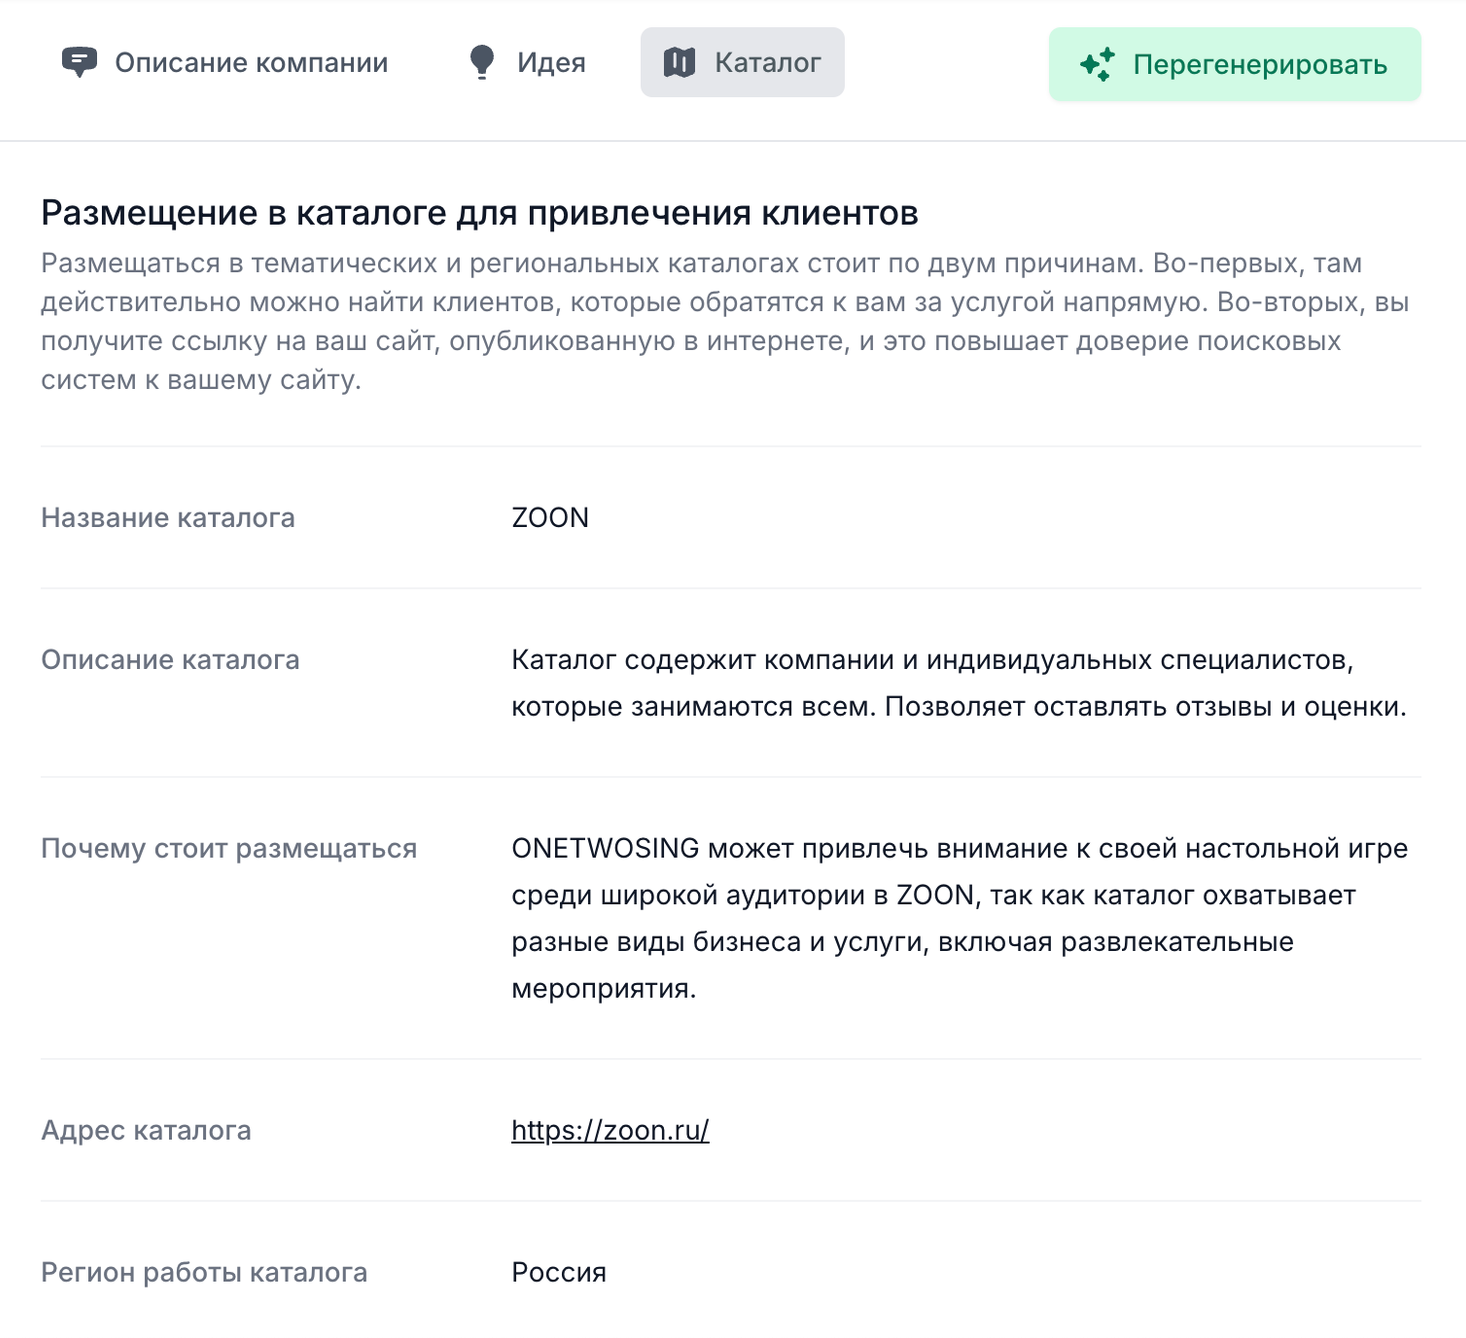Click the label Описание каталога
This screenshot has height=1338, width=1466.
click(x=170, y=659)
